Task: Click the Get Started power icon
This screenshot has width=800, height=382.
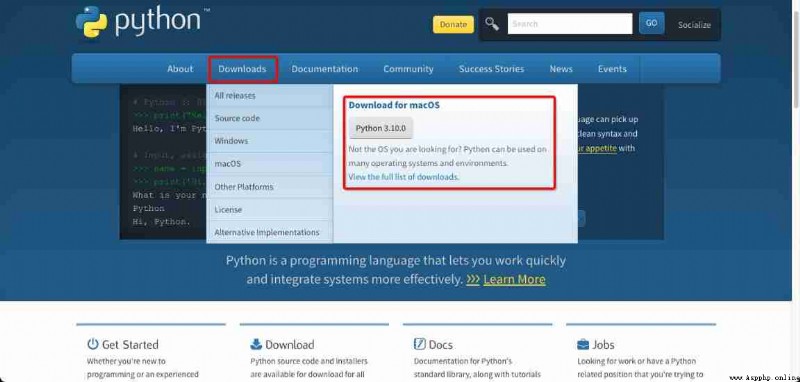Action: (x=92, y=344)
